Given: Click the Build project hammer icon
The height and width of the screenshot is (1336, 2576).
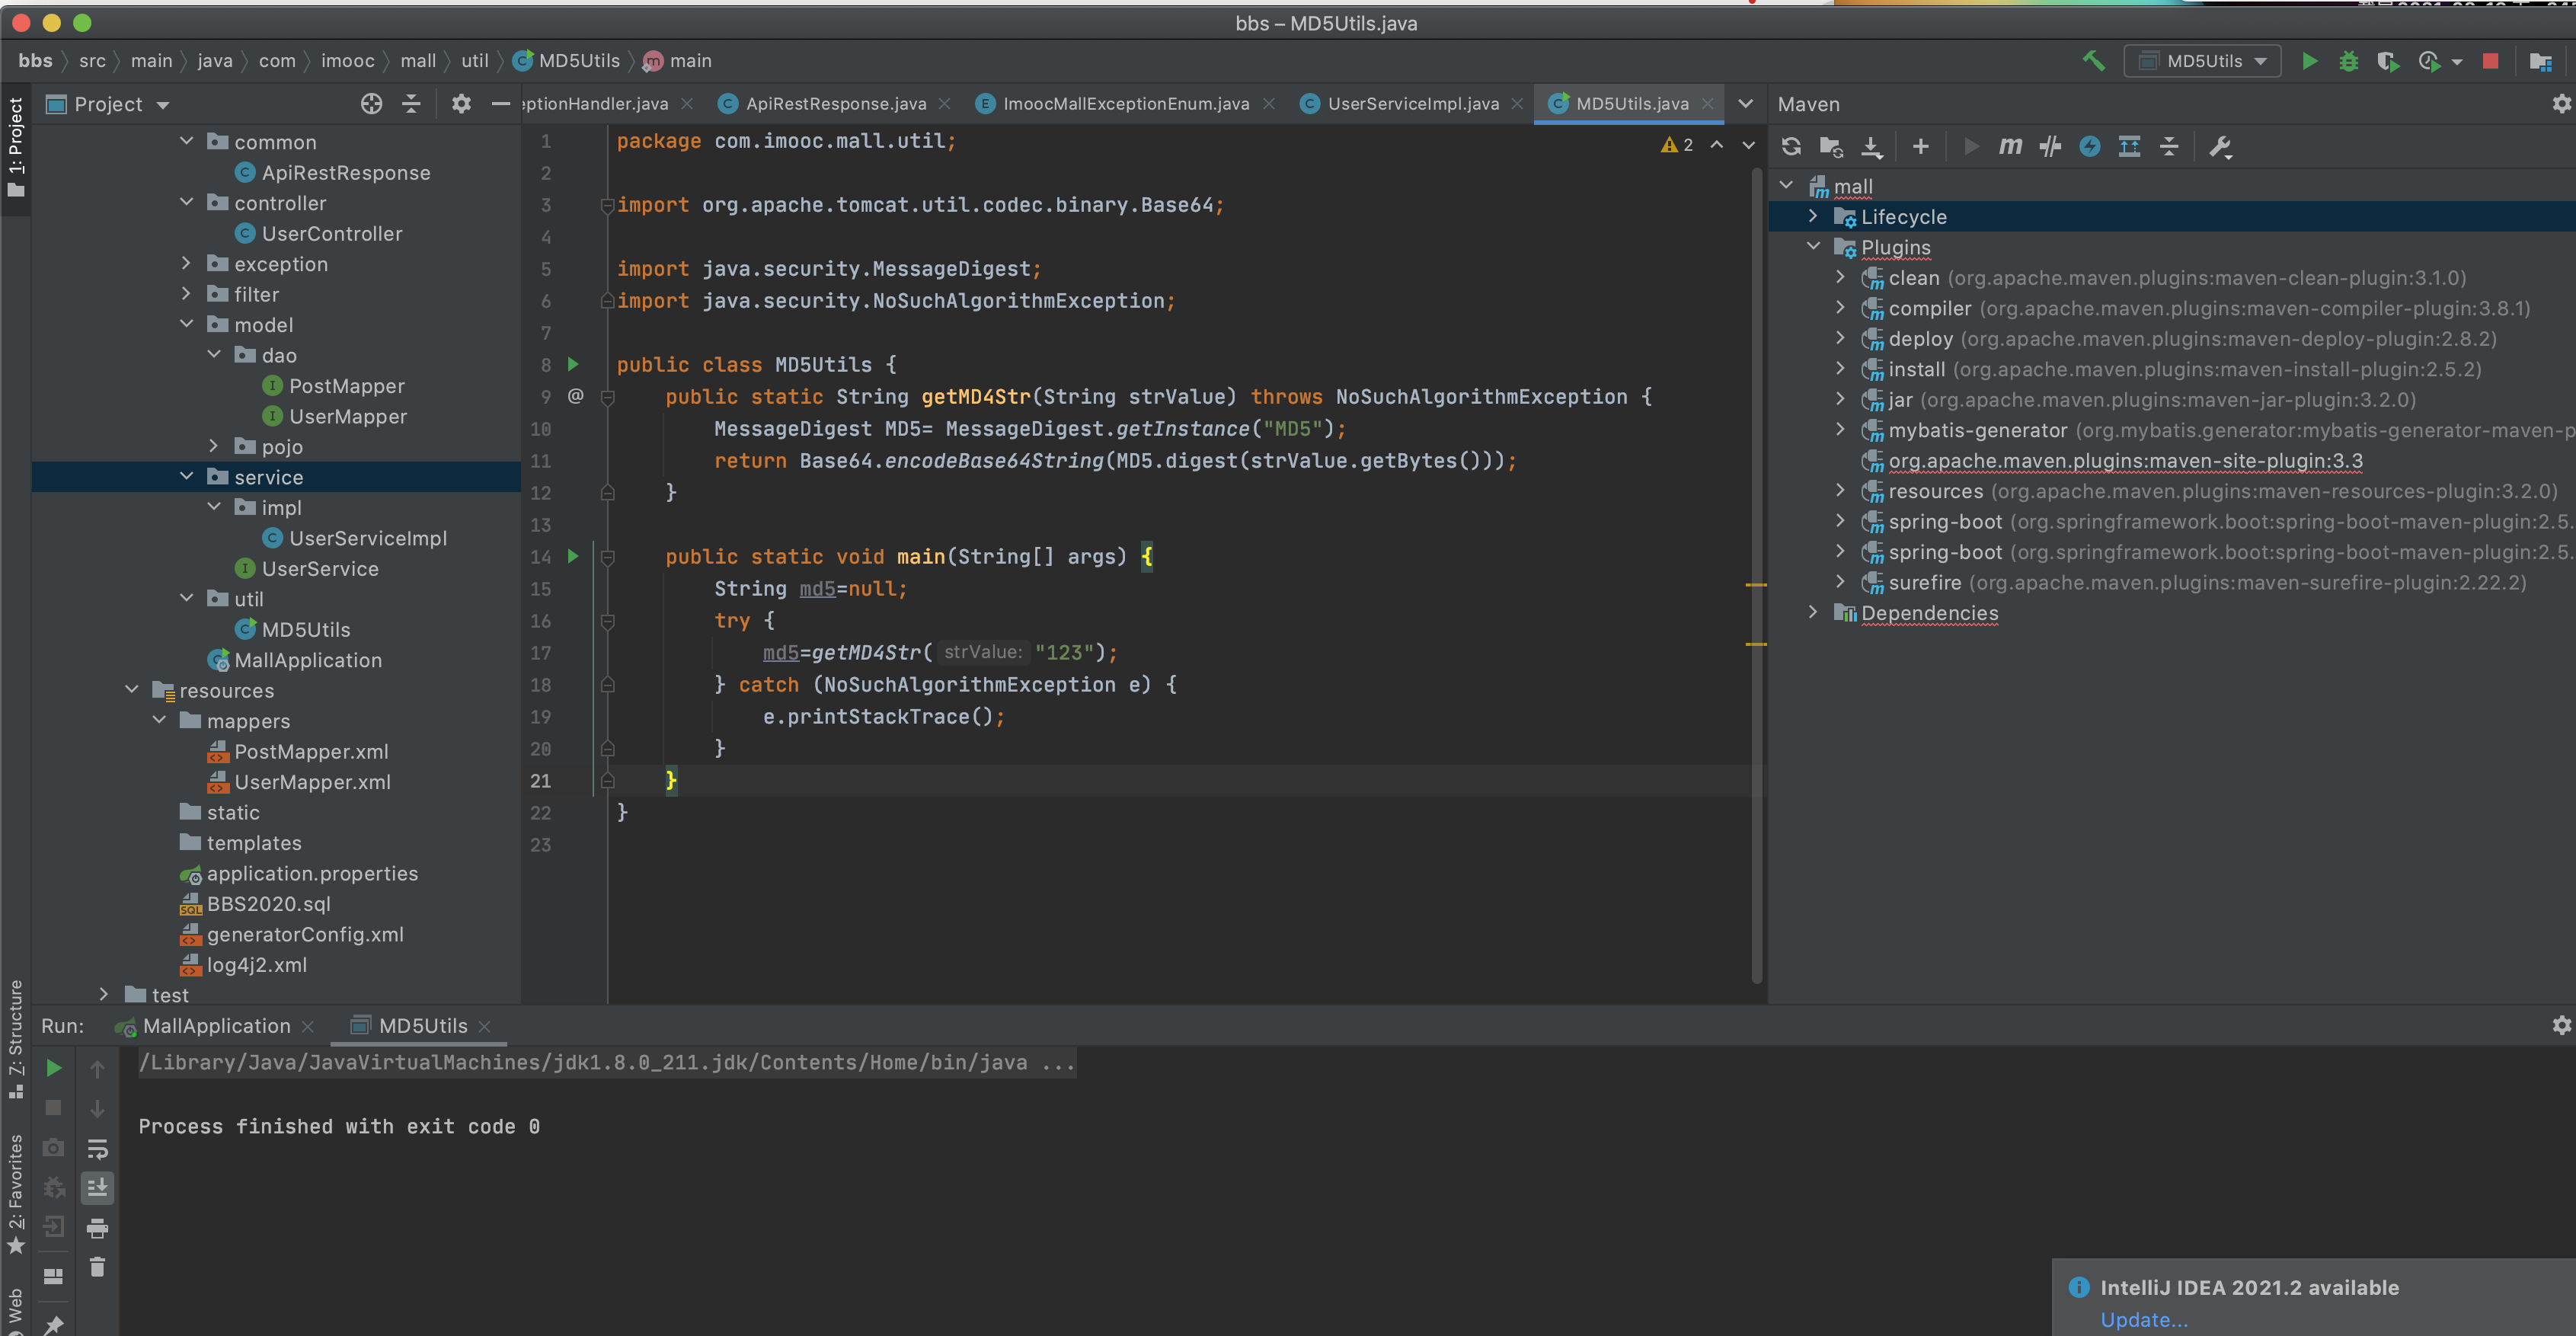Looking at the screenshot, I should [2093, 61].
